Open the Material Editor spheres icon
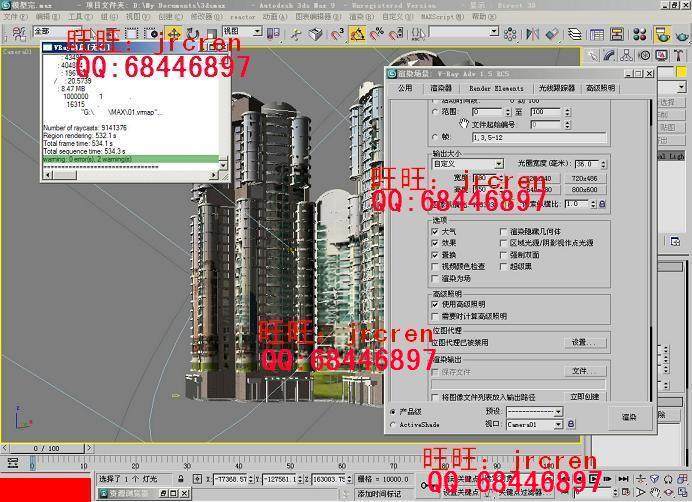This screenshot has width=692, height=502. 639,34
